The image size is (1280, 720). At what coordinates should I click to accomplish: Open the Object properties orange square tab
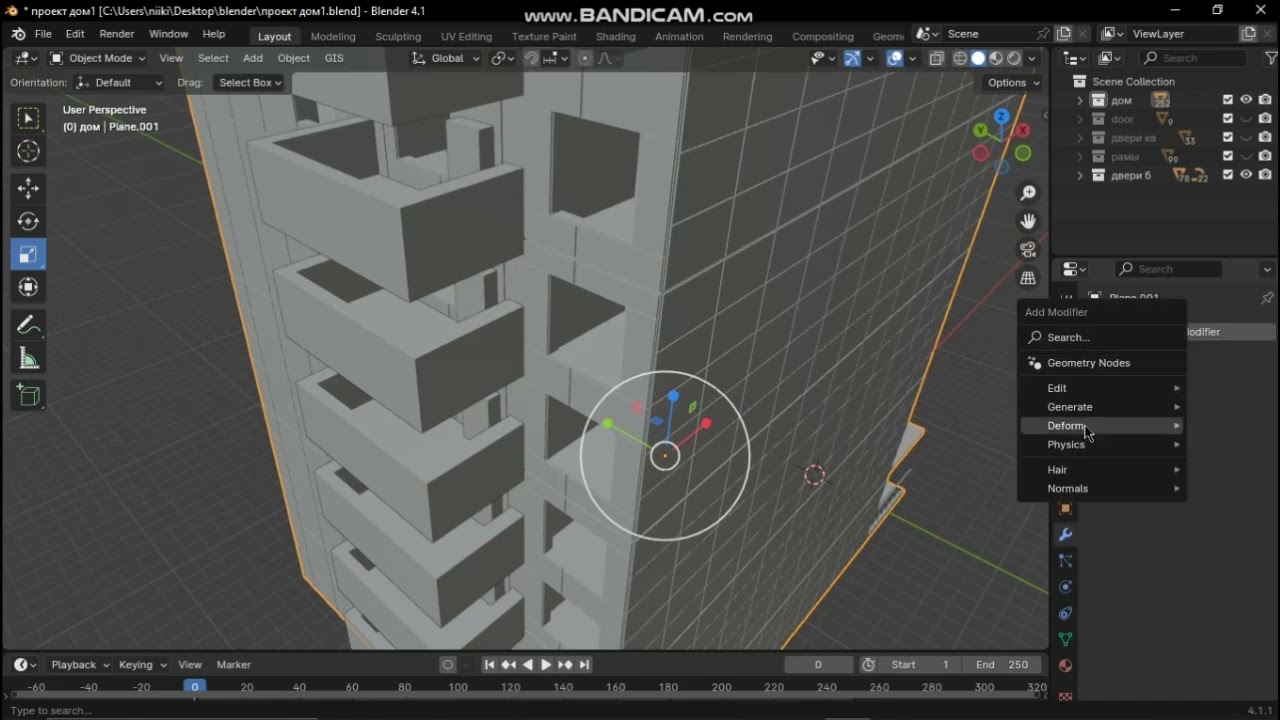1065,509
